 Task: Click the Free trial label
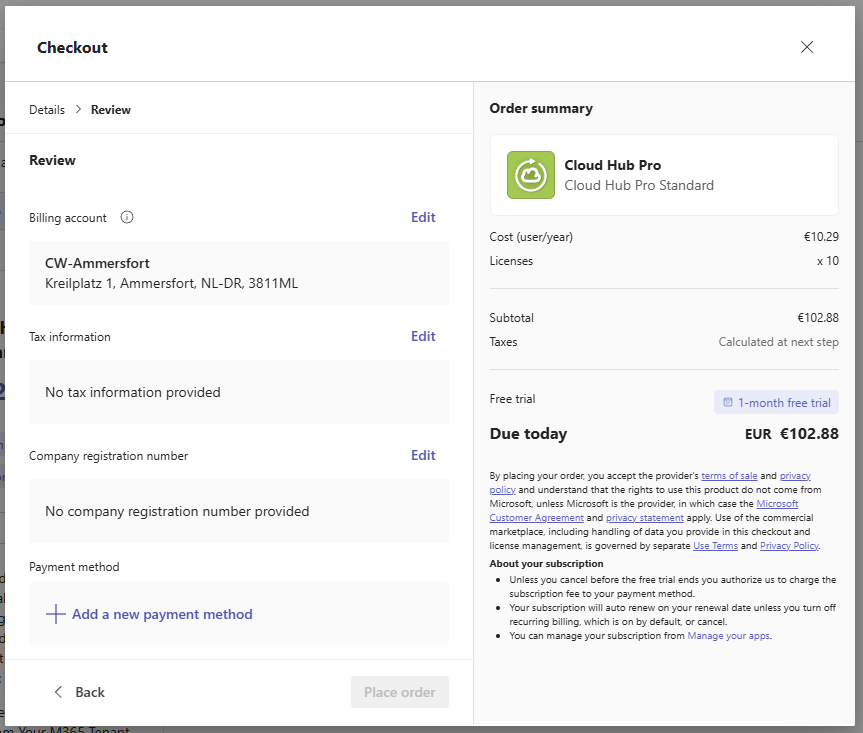point(512,399)
